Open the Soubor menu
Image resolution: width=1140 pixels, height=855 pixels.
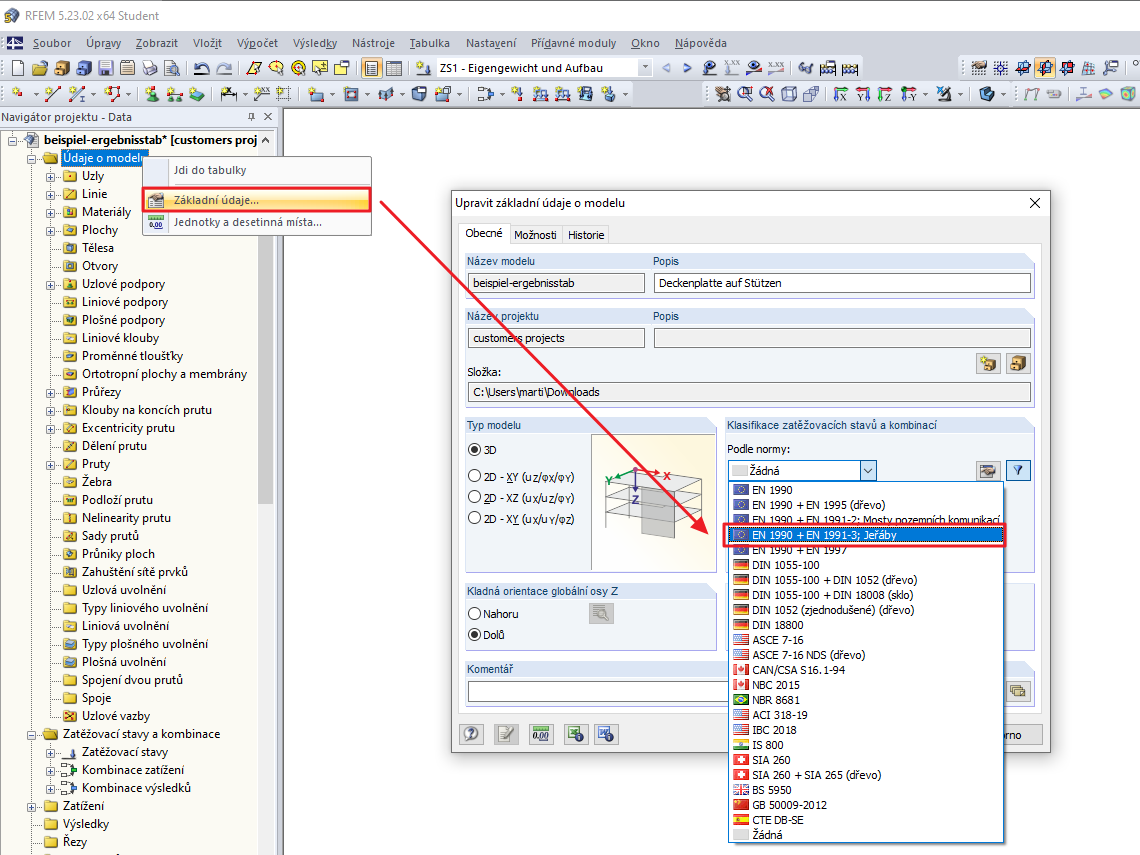click(x=52, y=43)
